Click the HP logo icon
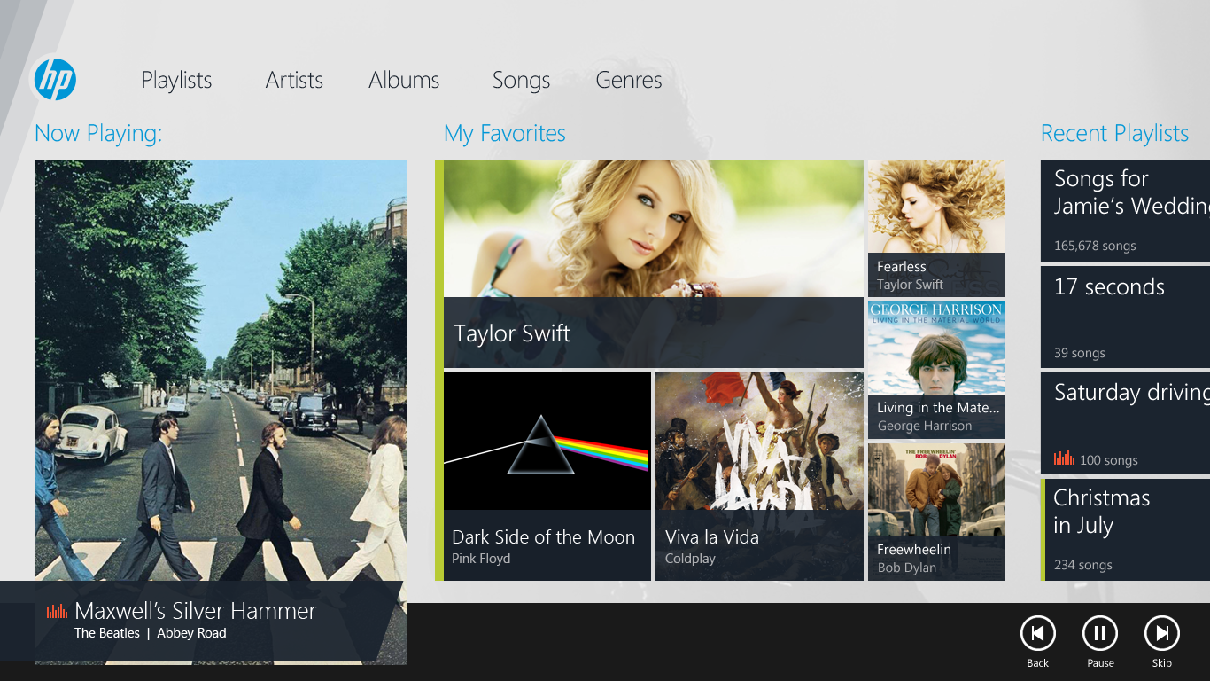The image size is (1210, 681). [54, 78]
